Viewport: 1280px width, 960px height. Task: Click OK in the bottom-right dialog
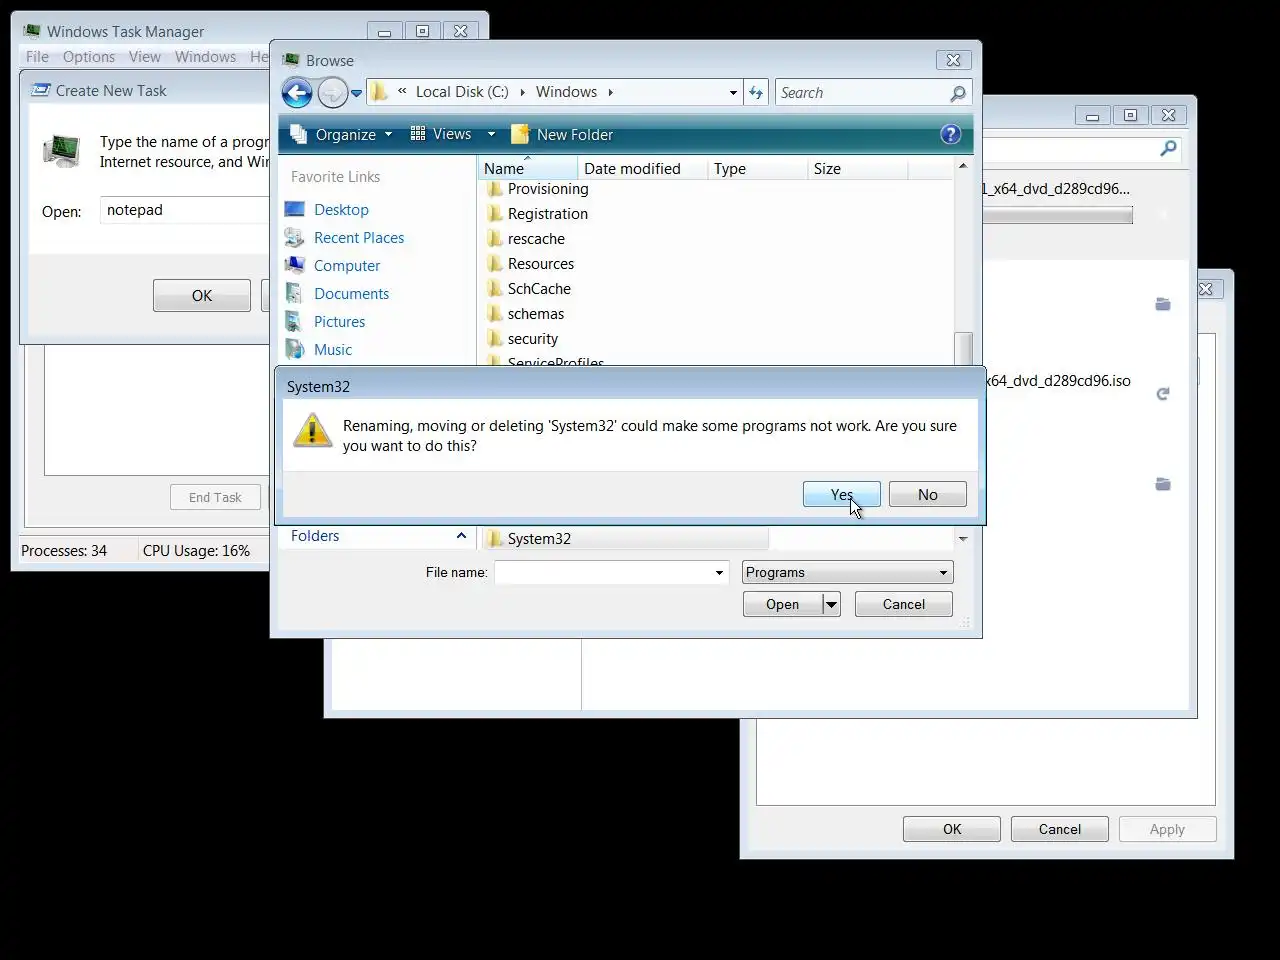(x=951, y=829)
